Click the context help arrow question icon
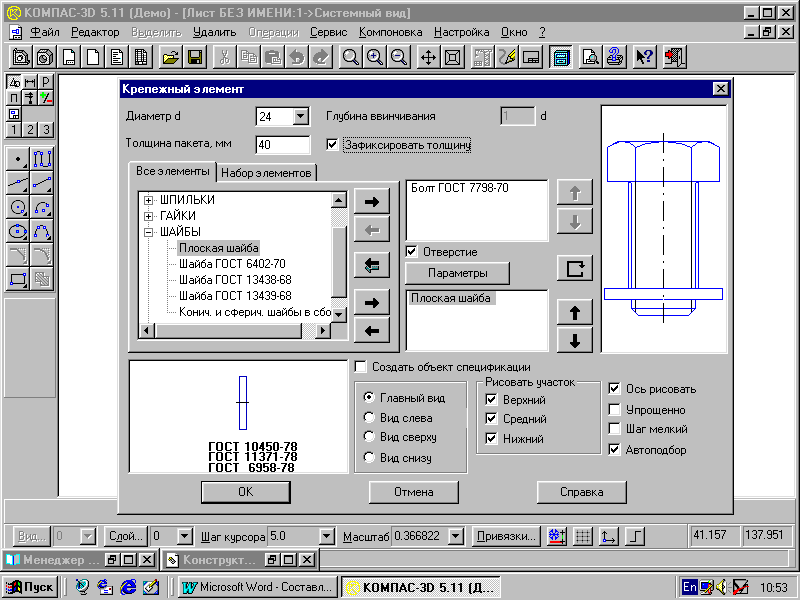This screenshot has height=600, width=800. click(x=645, y=57)
